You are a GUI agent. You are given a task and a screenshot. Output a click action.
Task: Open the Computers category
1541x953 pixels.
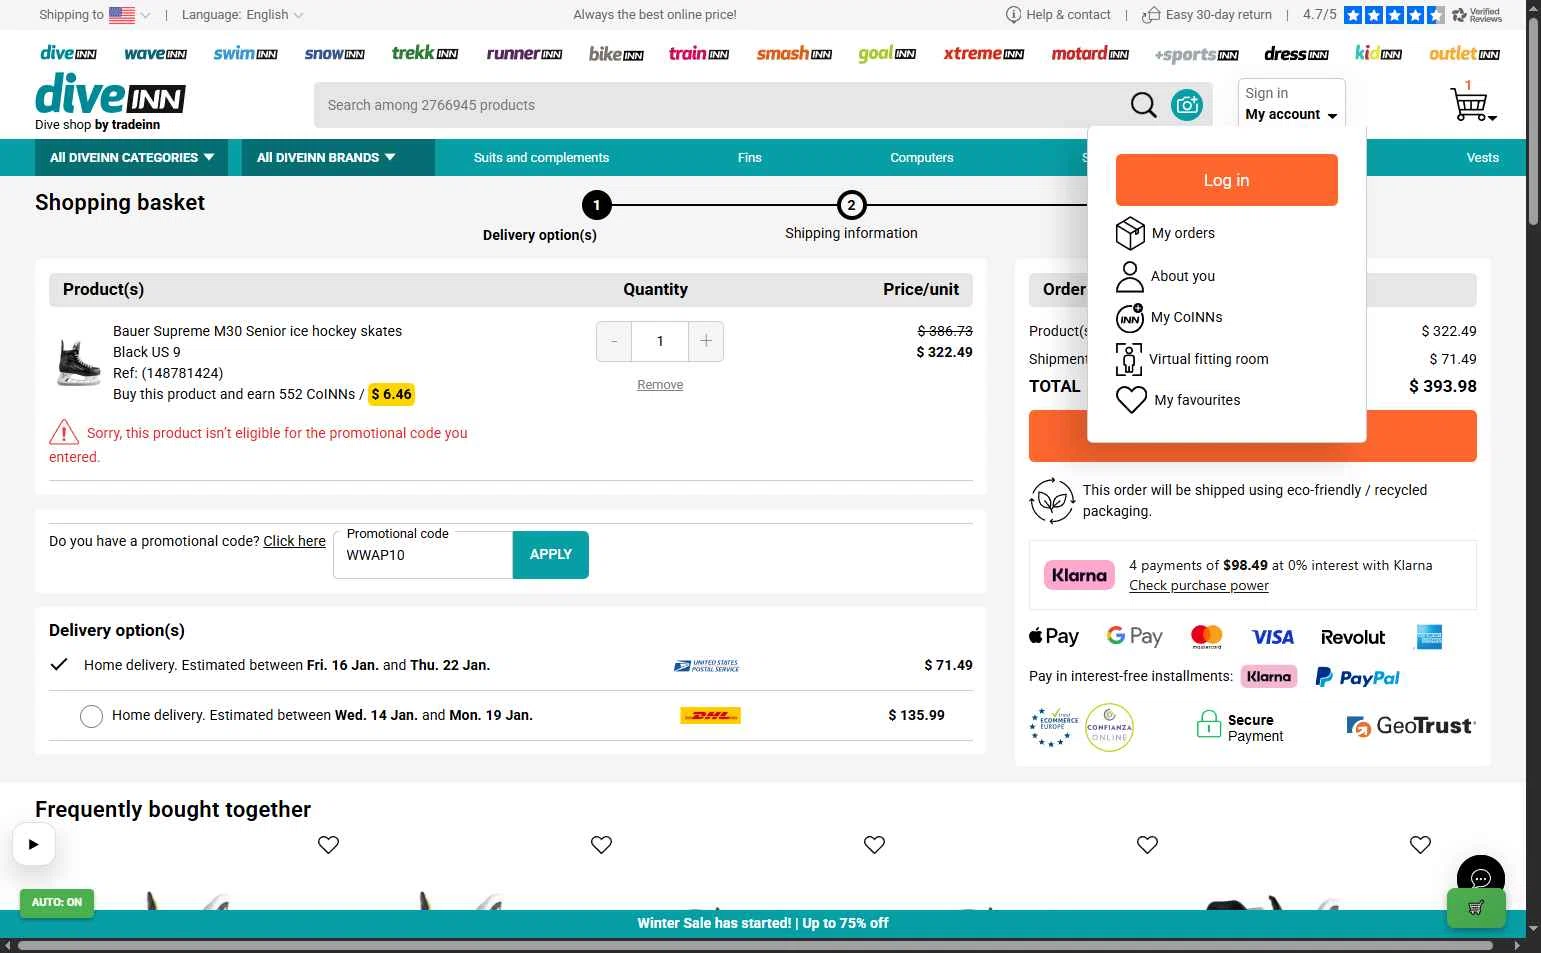point(922,158)
